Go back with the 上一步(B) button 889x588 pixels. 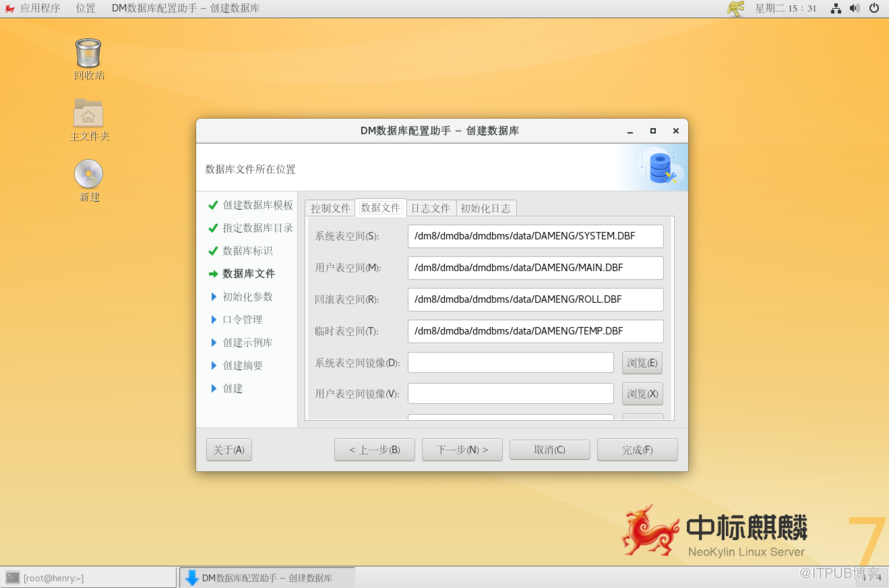point(374,450)
